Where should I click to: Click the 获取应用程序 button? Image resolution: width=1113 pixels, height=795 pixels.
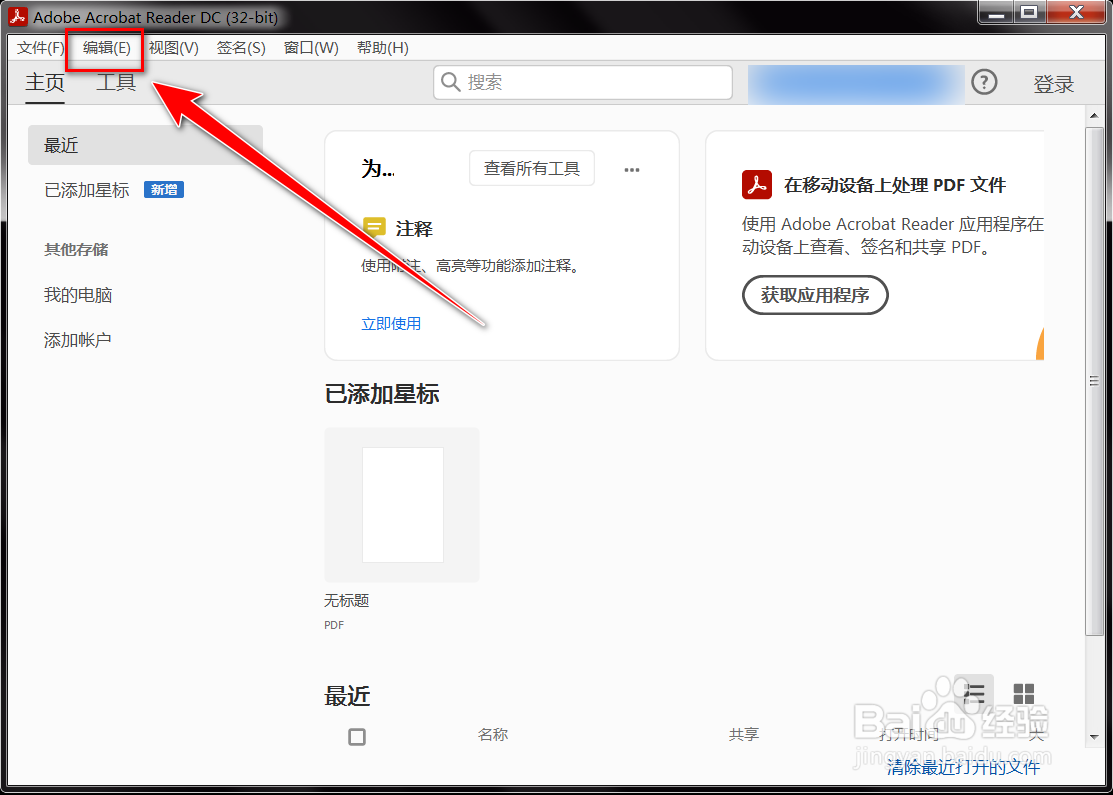tap(815, 295)
